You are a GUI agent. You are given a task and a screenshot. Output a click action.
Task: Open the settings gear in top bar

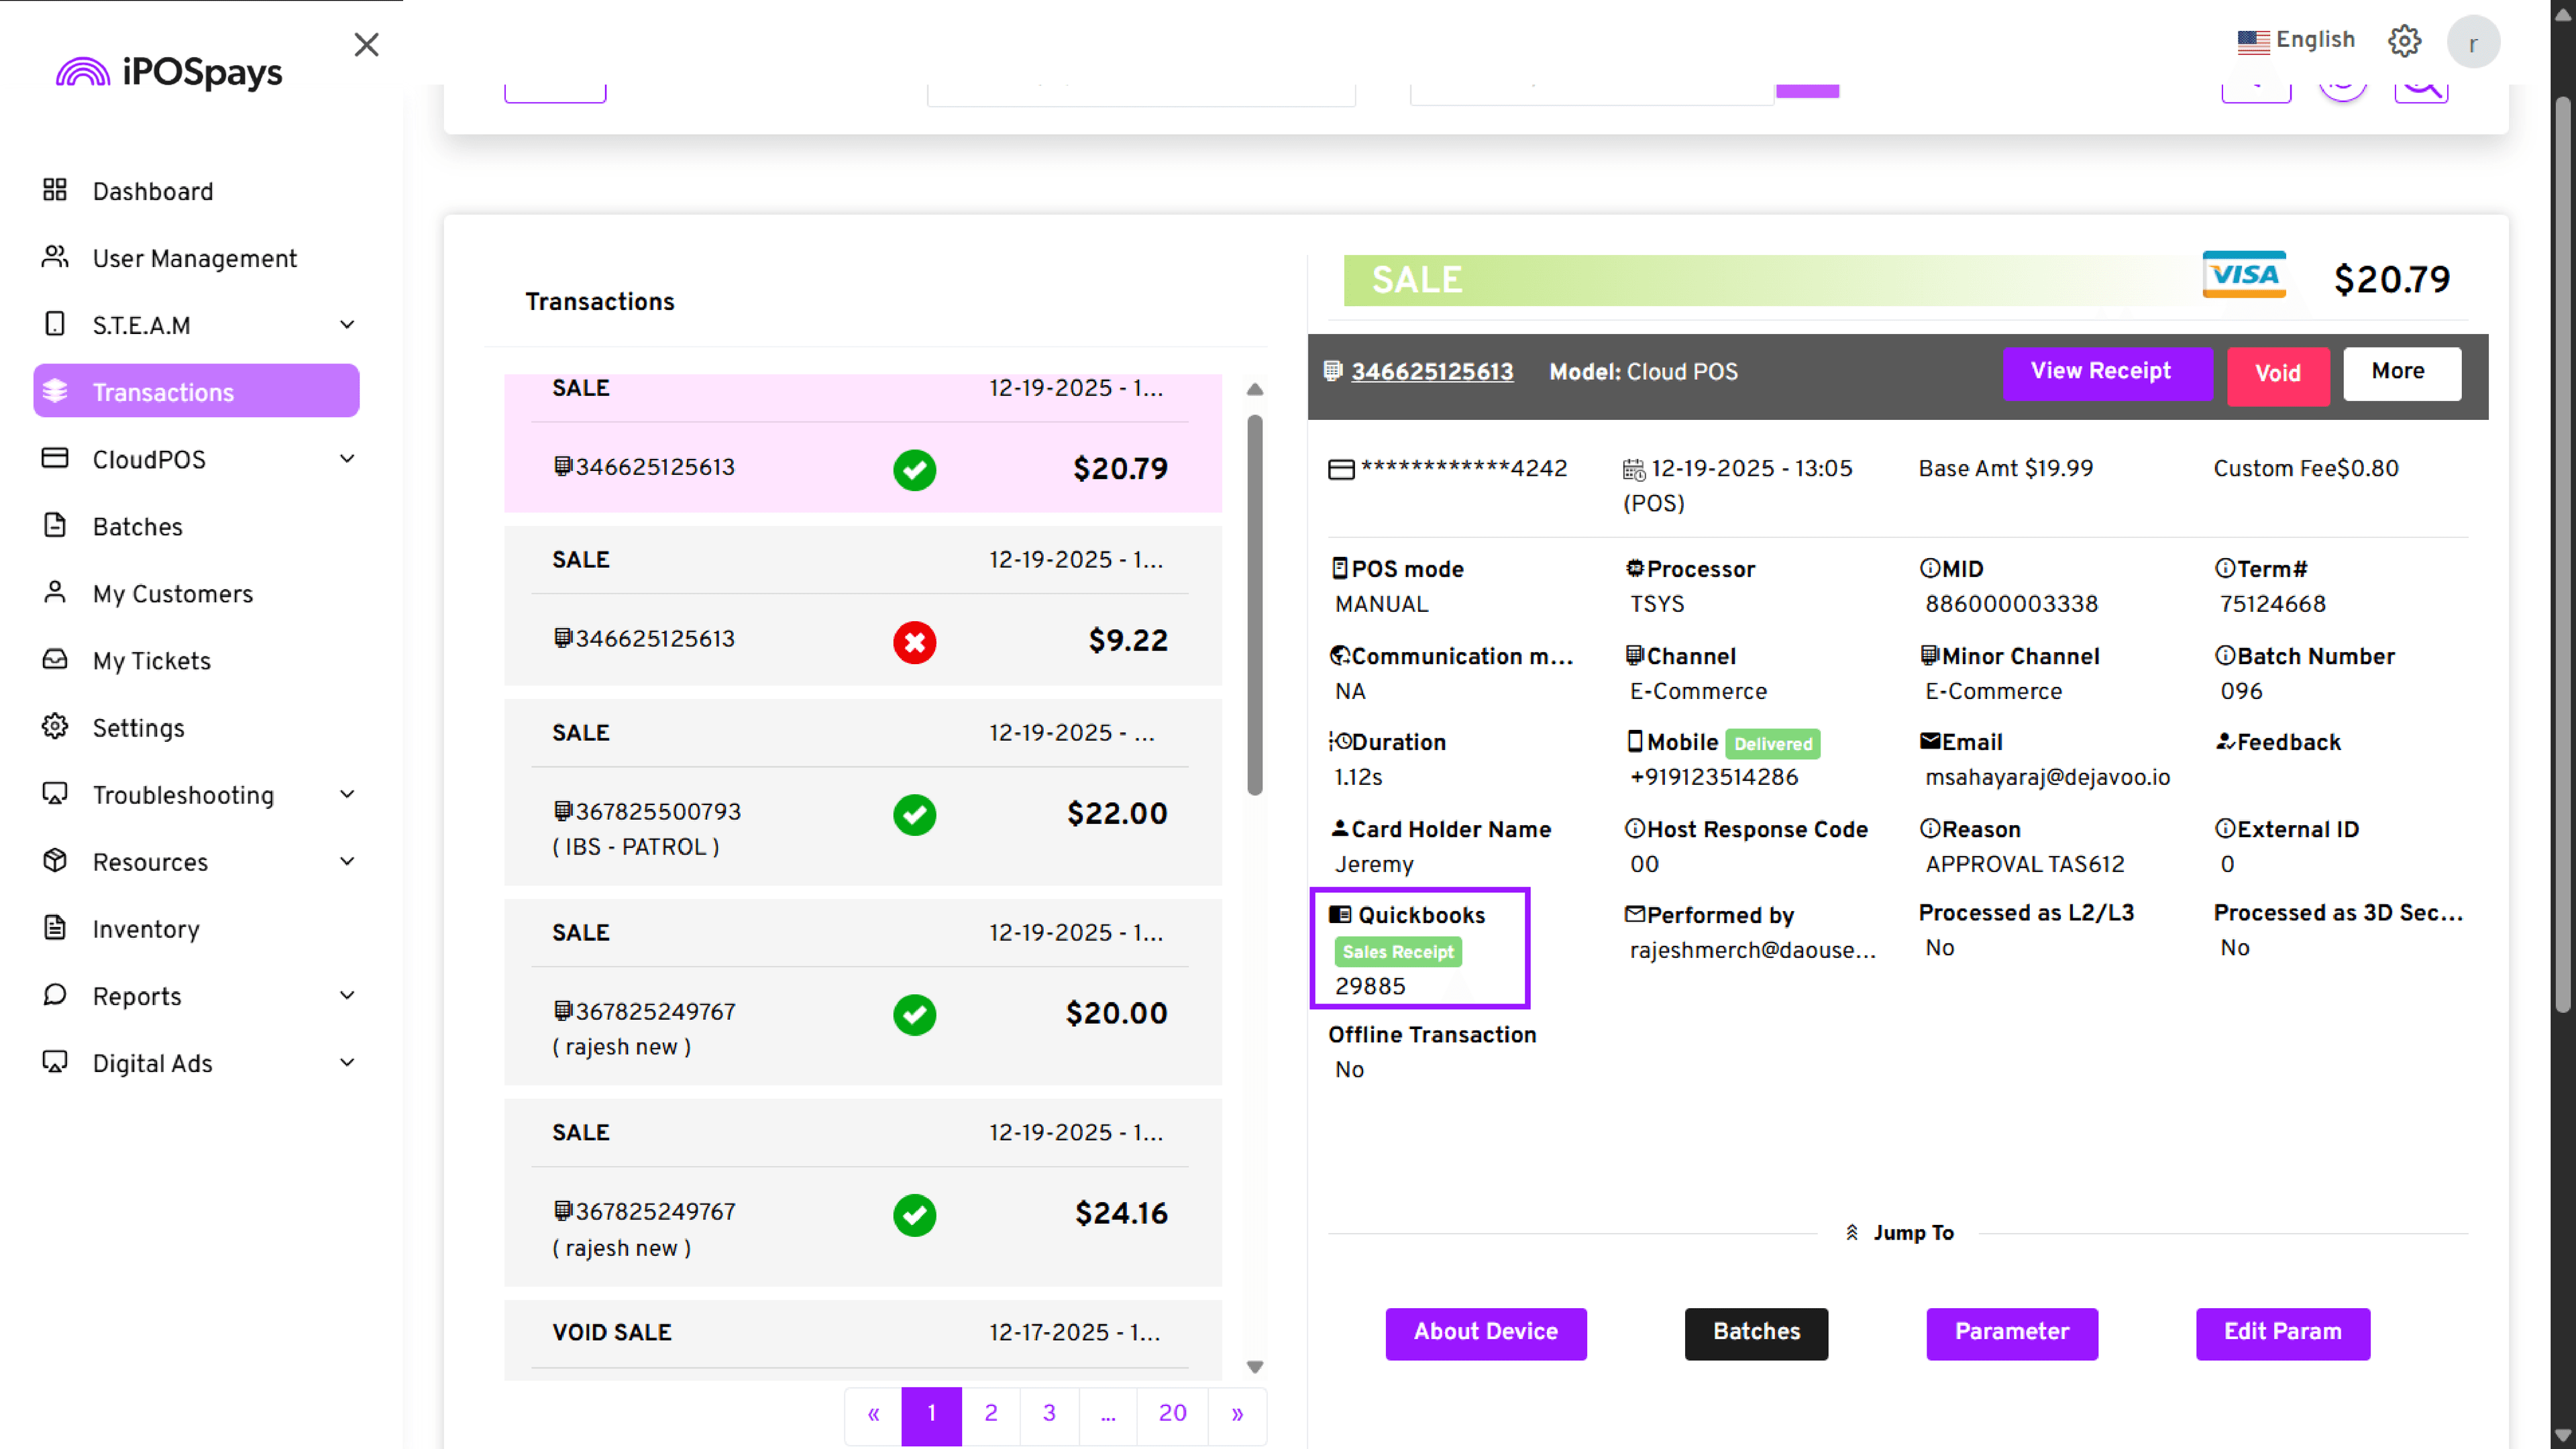click(2404, 41)
